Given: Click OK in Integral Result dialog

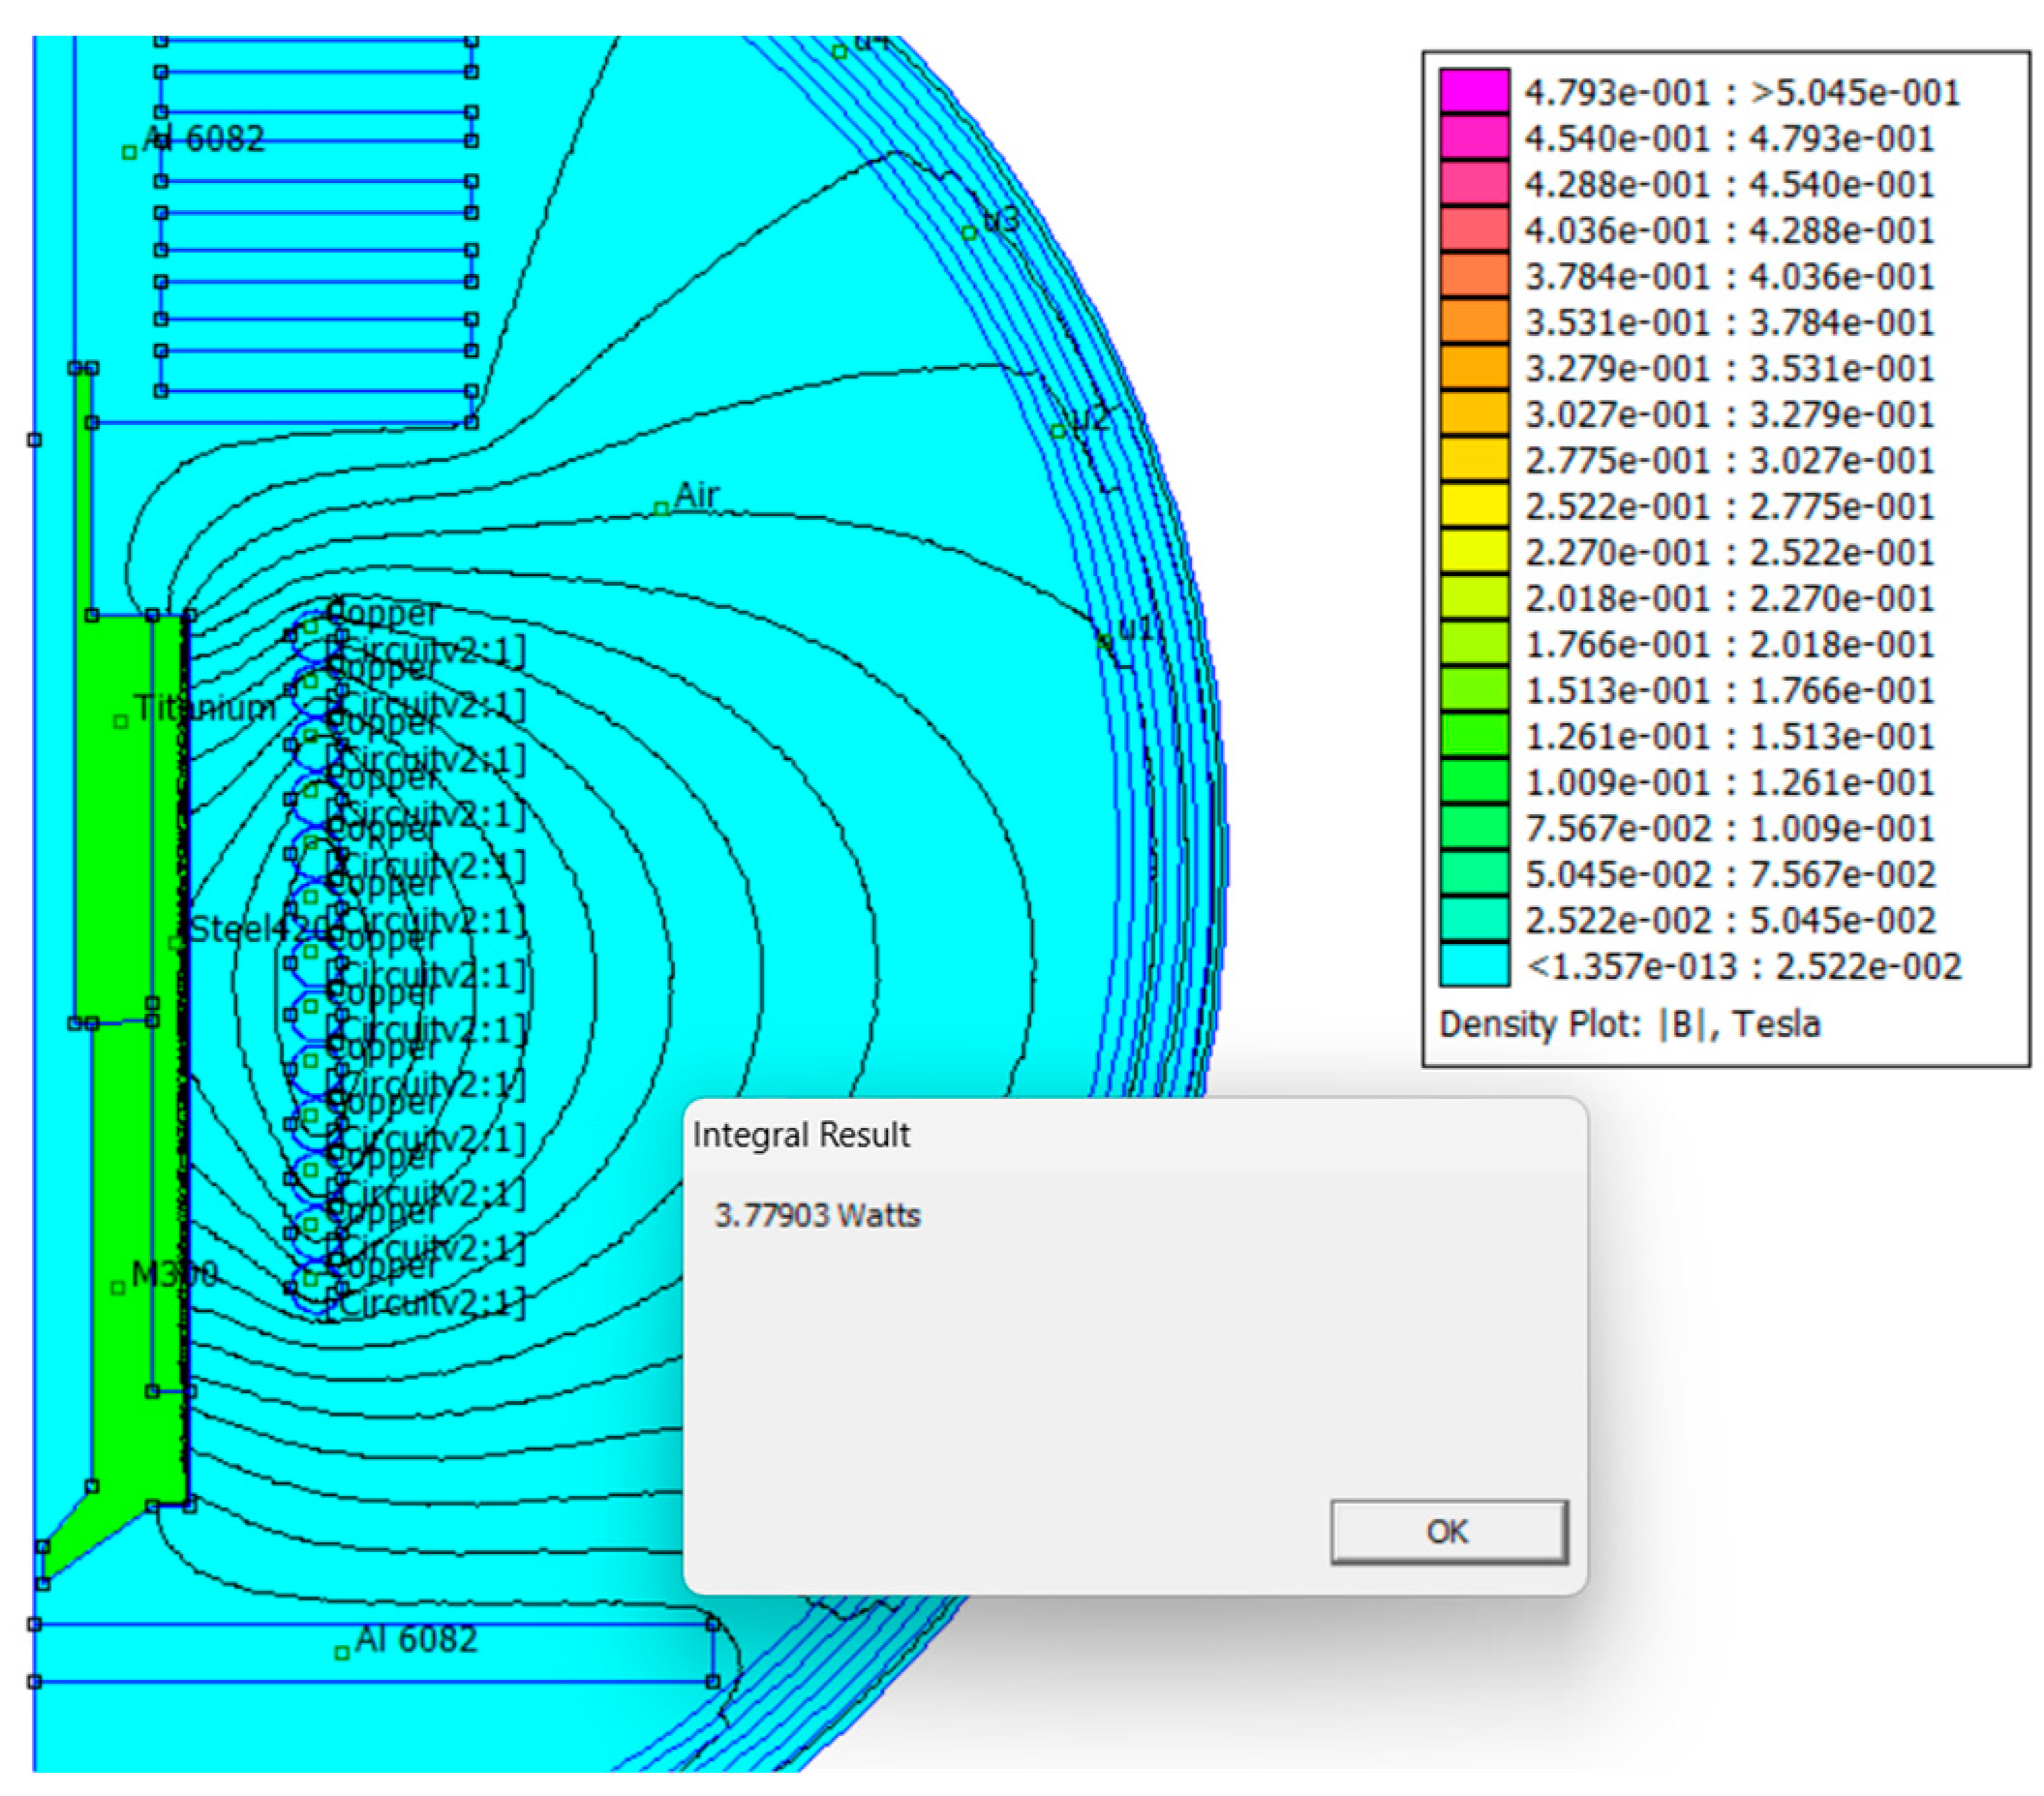Looking at the screenshot, I should point(1448,1531).
